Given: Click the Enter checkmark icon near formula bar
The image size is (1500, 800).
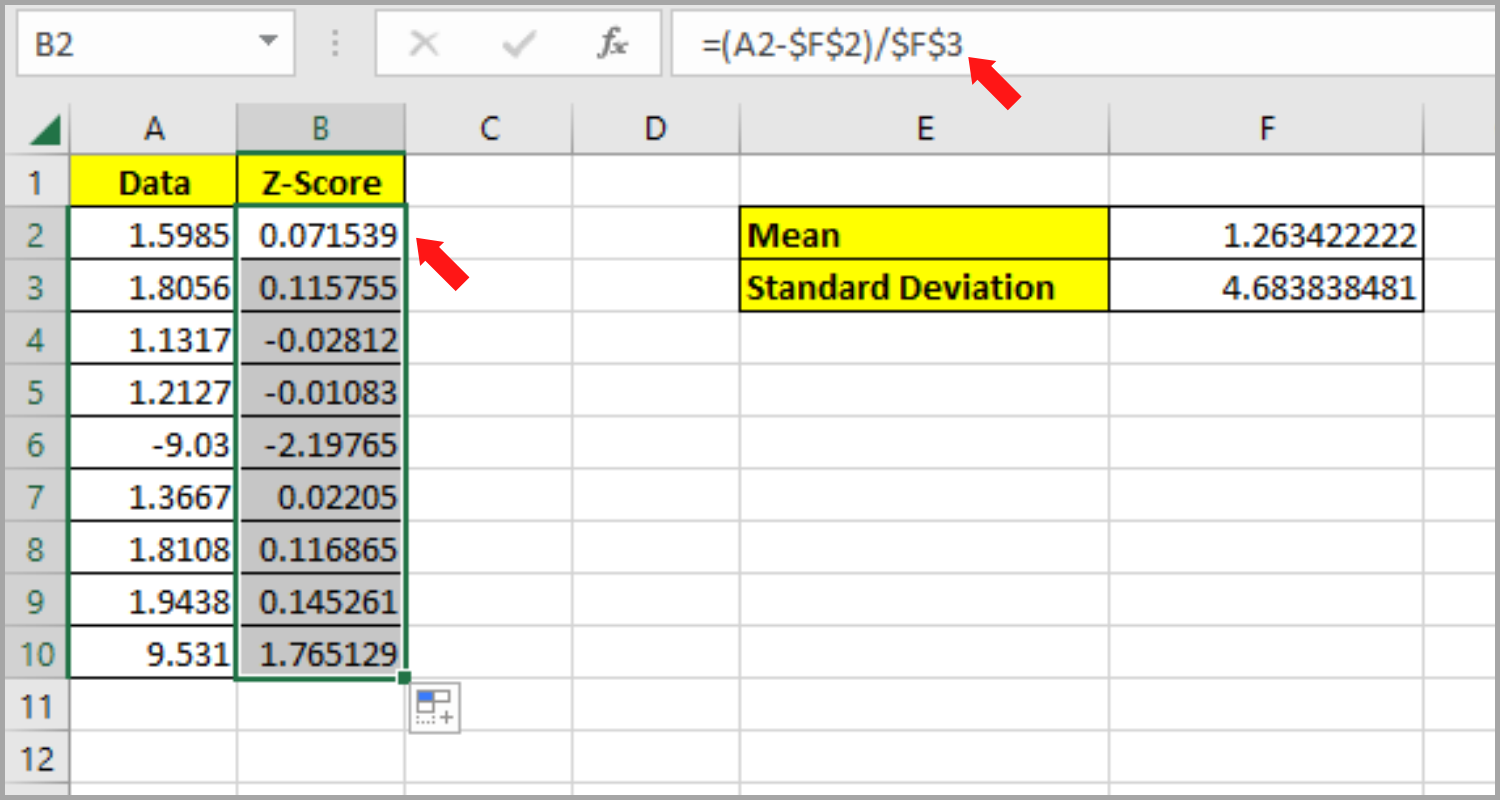Looking at the screenshot, I should pos(519,43).
